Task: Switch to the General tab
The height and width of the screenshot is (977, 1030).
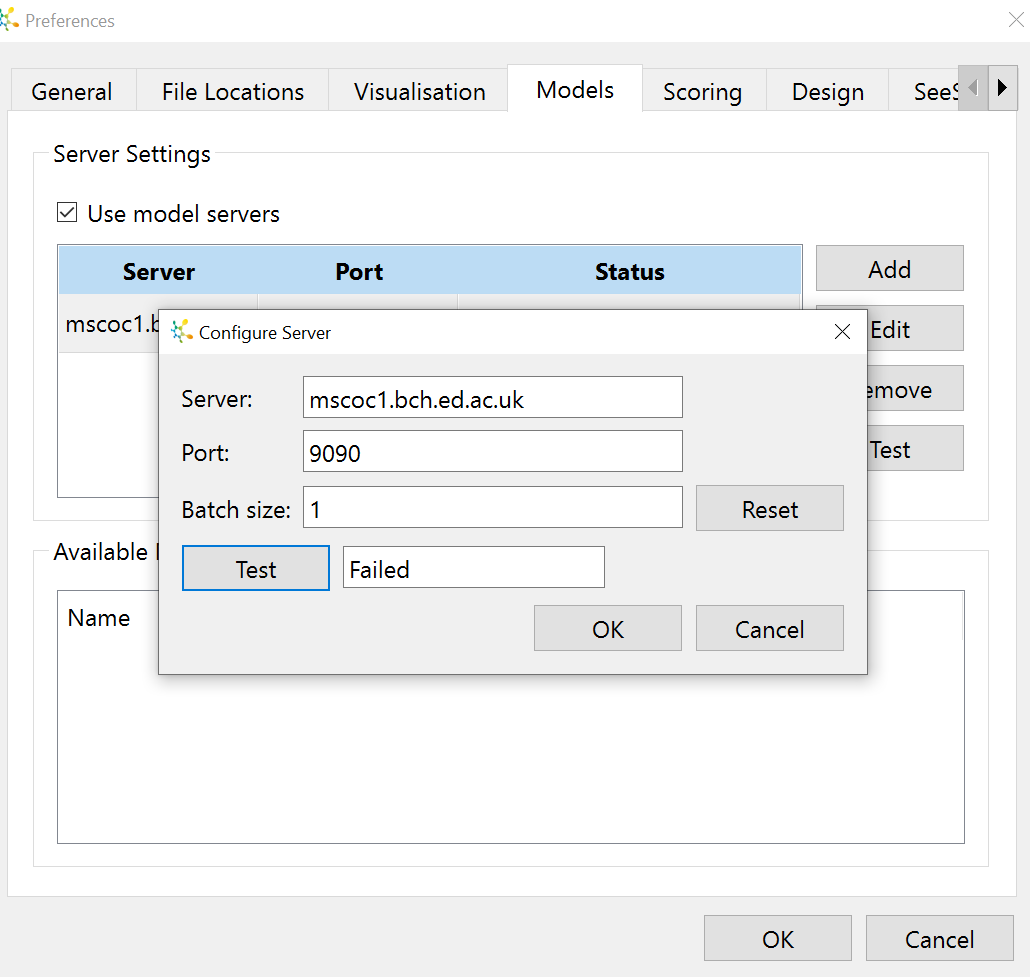Action: pos(72,92)
